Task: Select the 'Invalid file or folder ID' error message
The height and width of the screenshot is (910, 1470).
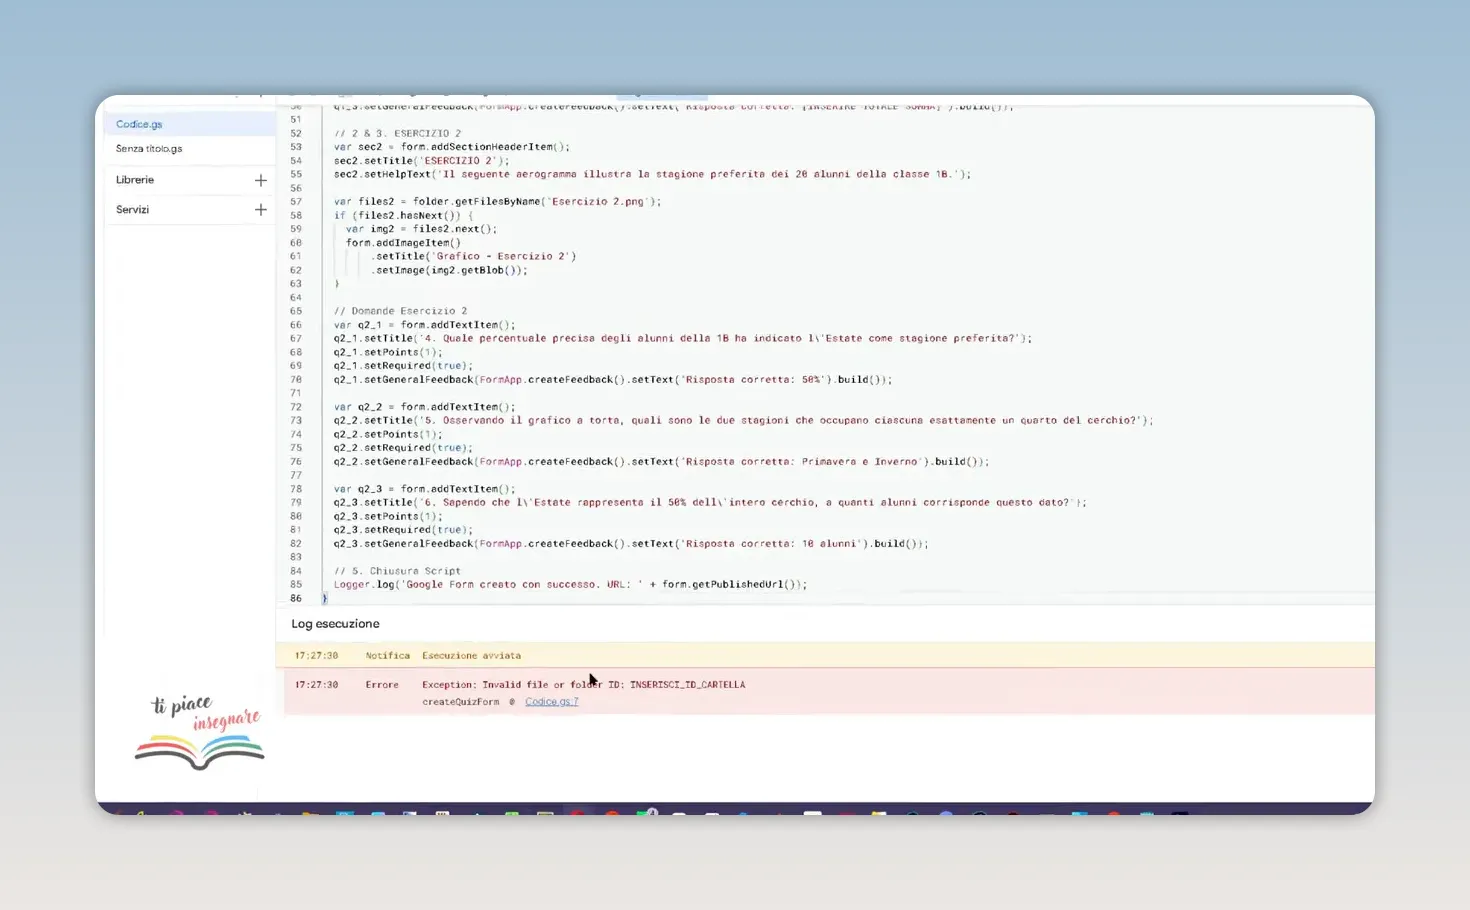Action: click(x=583, y=685)
